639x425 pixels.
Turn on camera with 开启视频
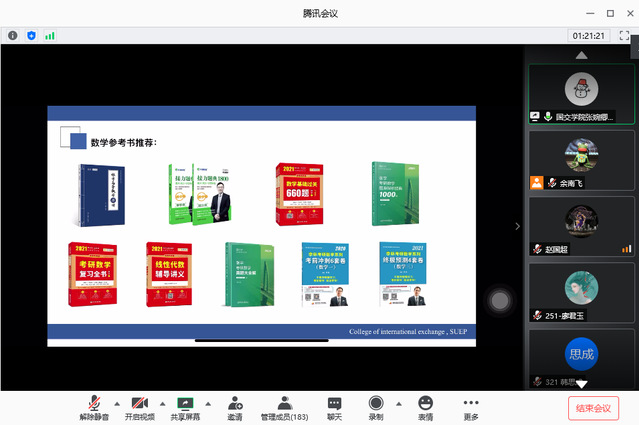(x=140, y=408)
